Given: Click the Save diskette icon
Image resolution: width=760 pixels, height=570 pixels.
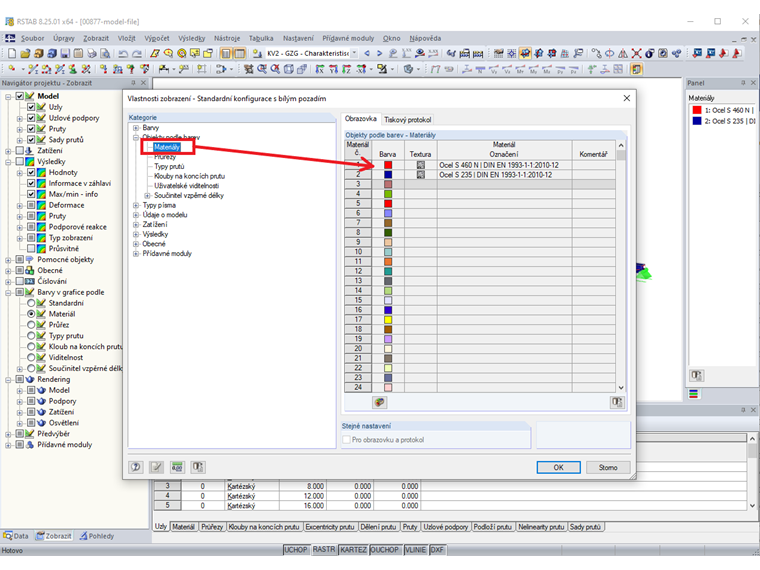Looking at the screenshot, I should (65, 53).
